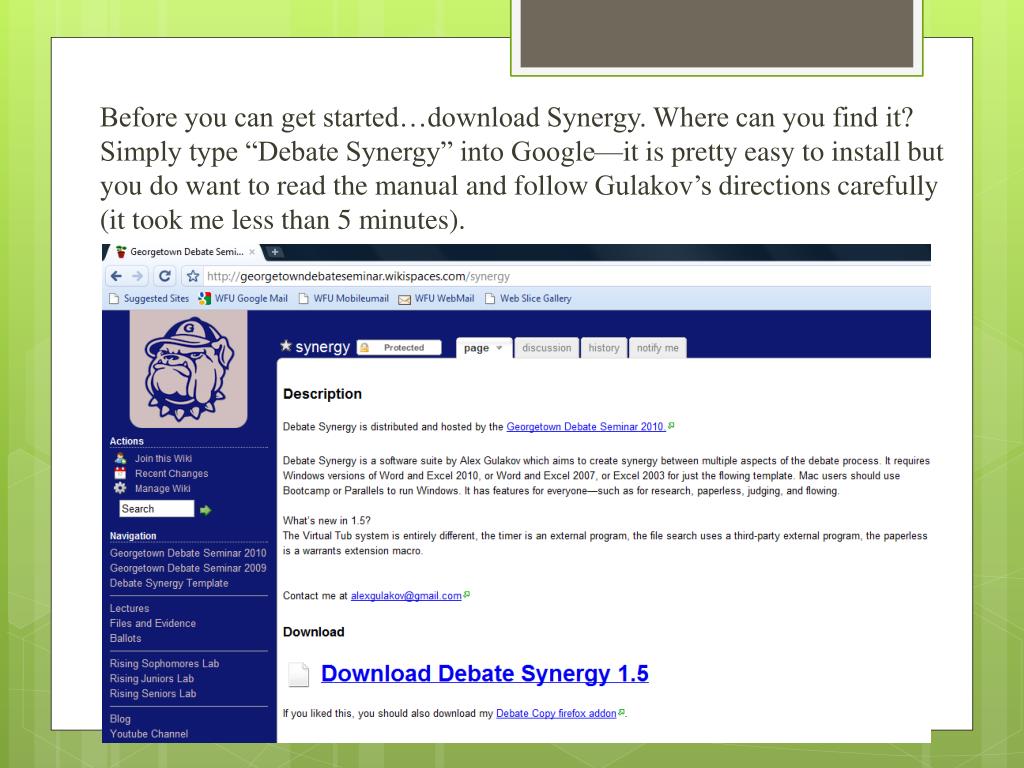This screenshot has height=768, width=1024.
Task: Open the notify me tab
Action: point(658,348)
